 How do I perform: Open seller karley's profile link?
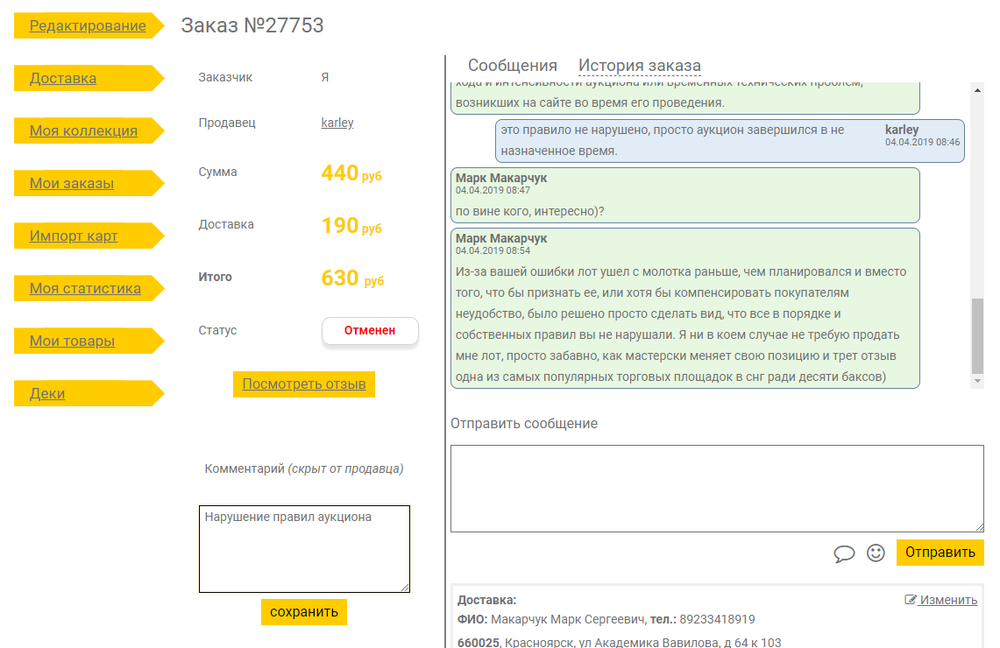tap(337, 123)
